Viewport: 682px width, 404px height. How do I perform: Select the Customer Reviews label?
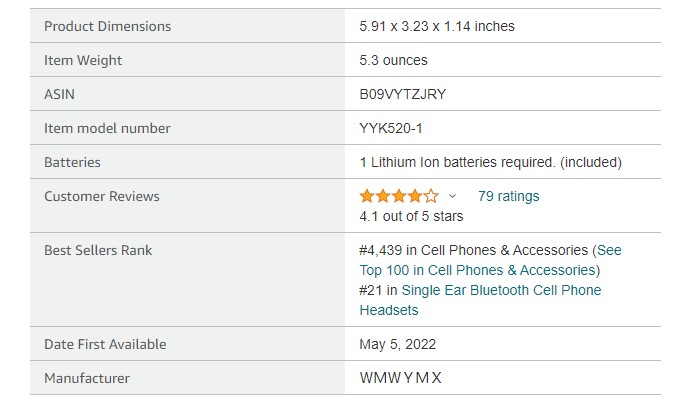tap(102, 196)
